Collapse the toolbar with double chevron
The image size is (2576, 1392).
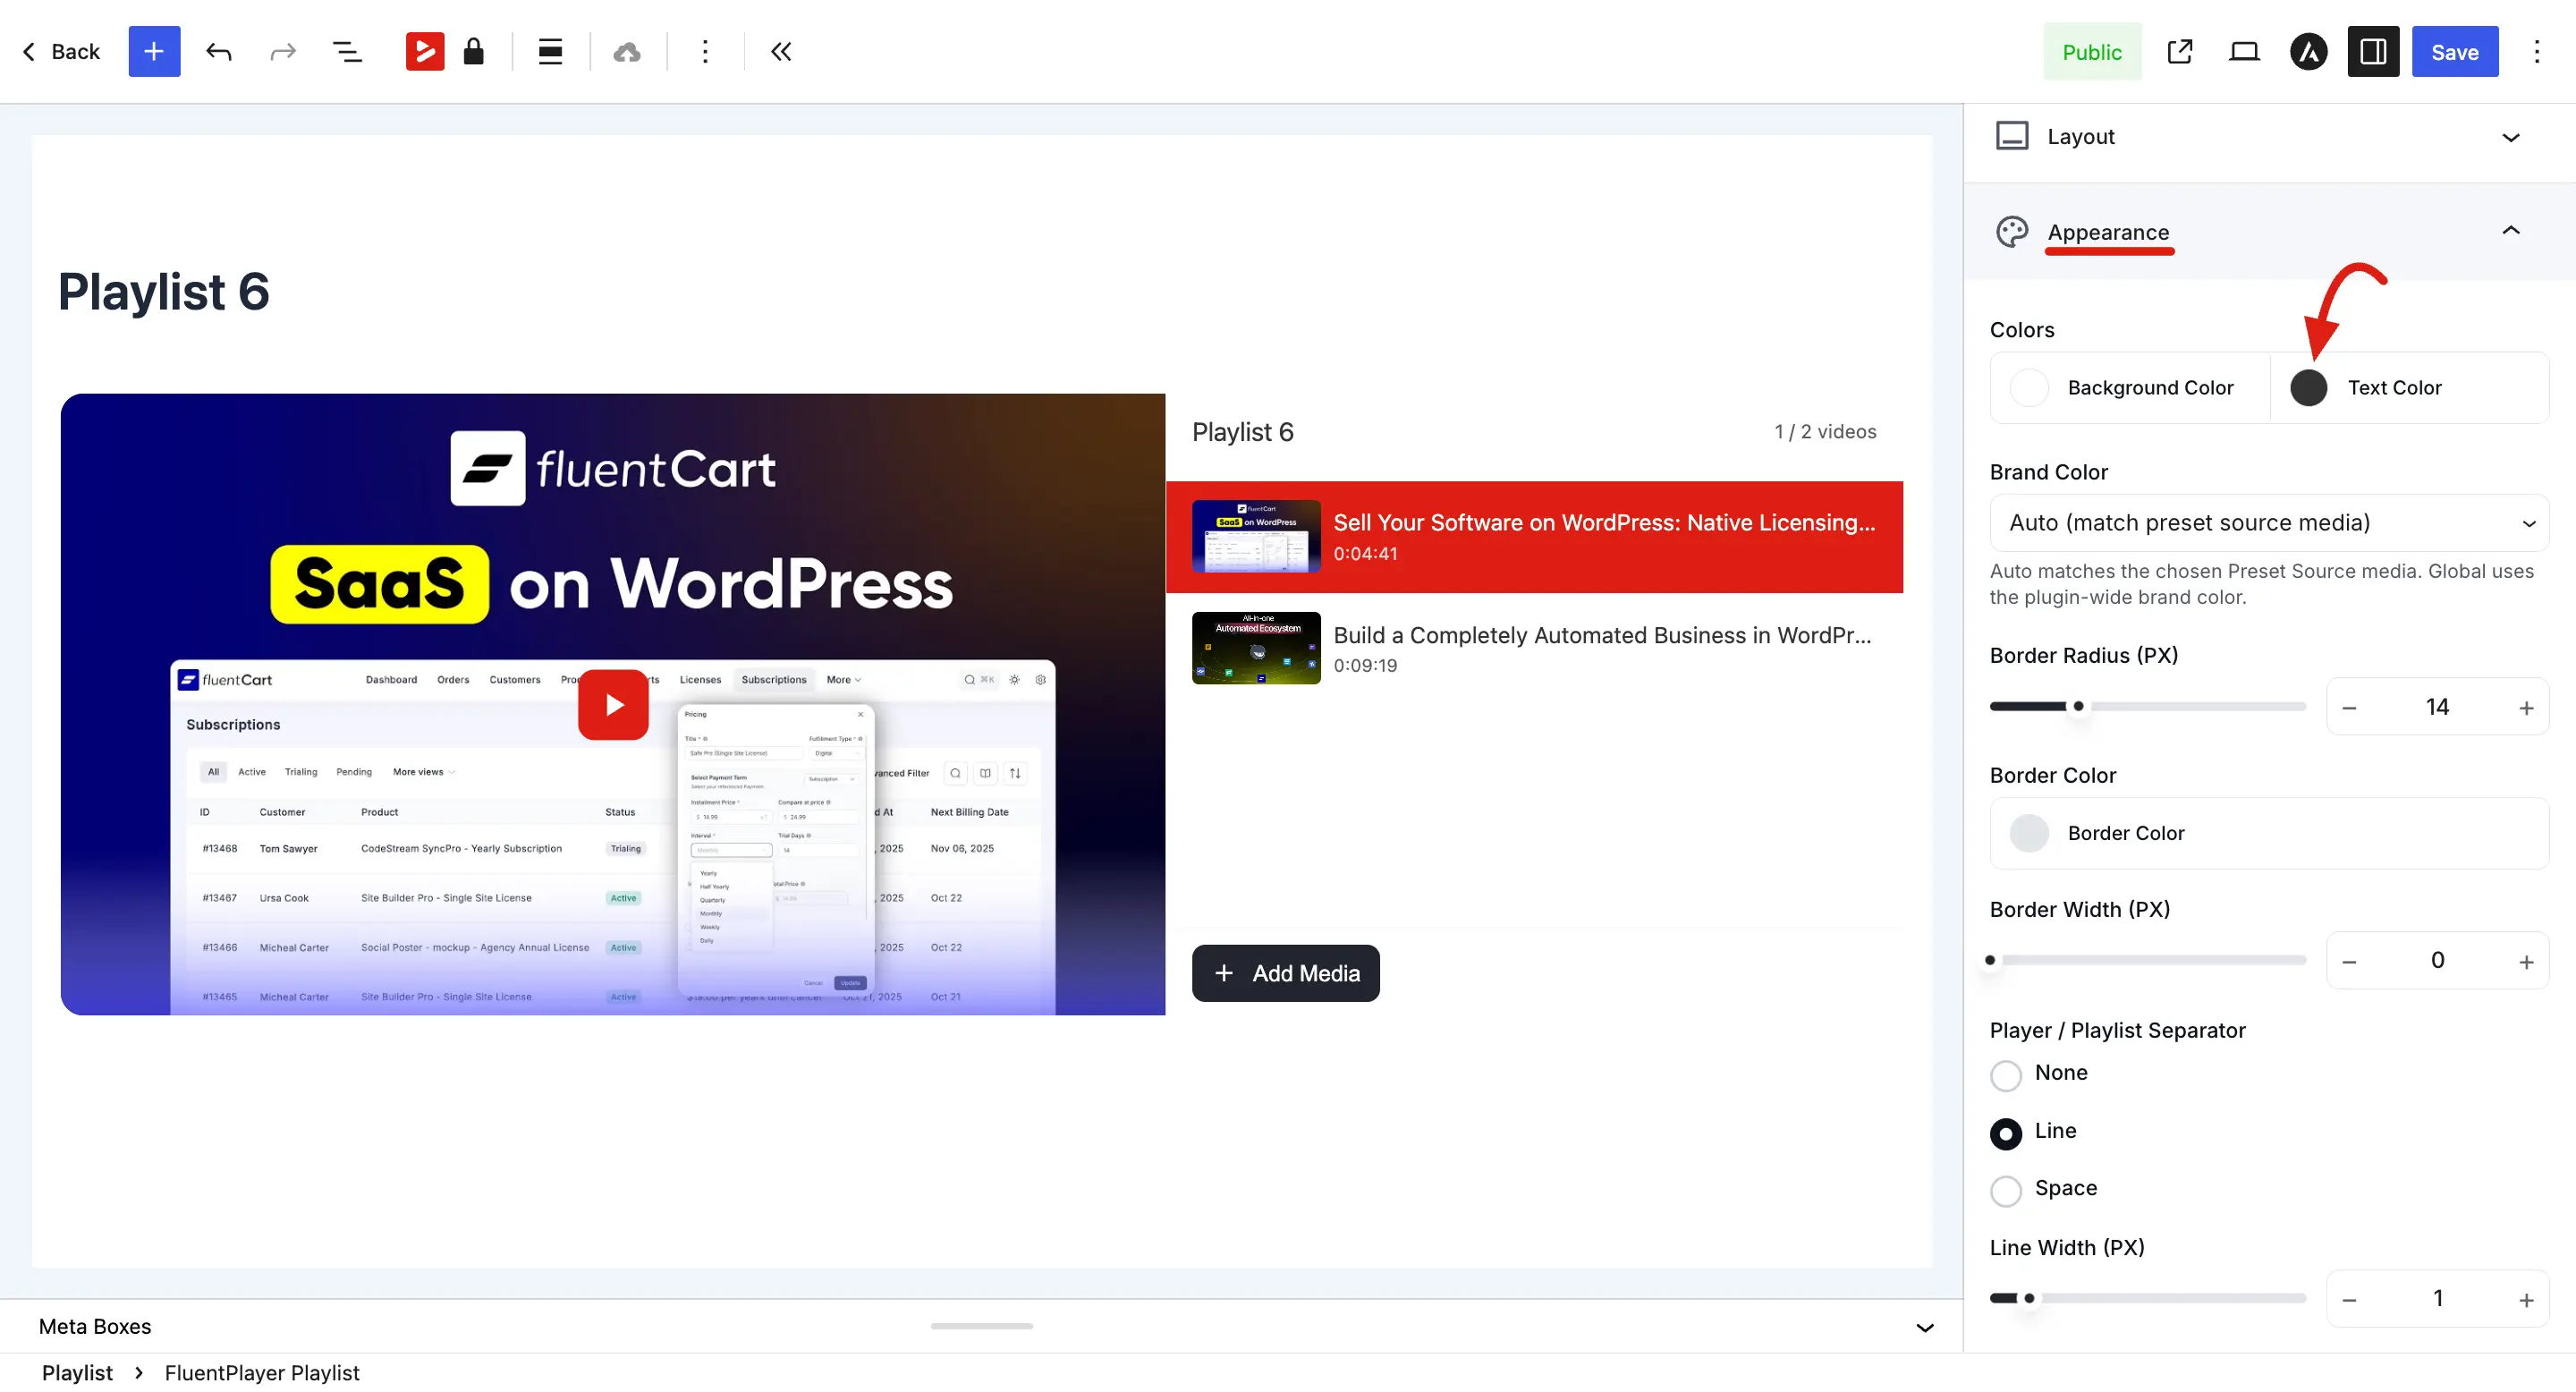coord(781,51)
